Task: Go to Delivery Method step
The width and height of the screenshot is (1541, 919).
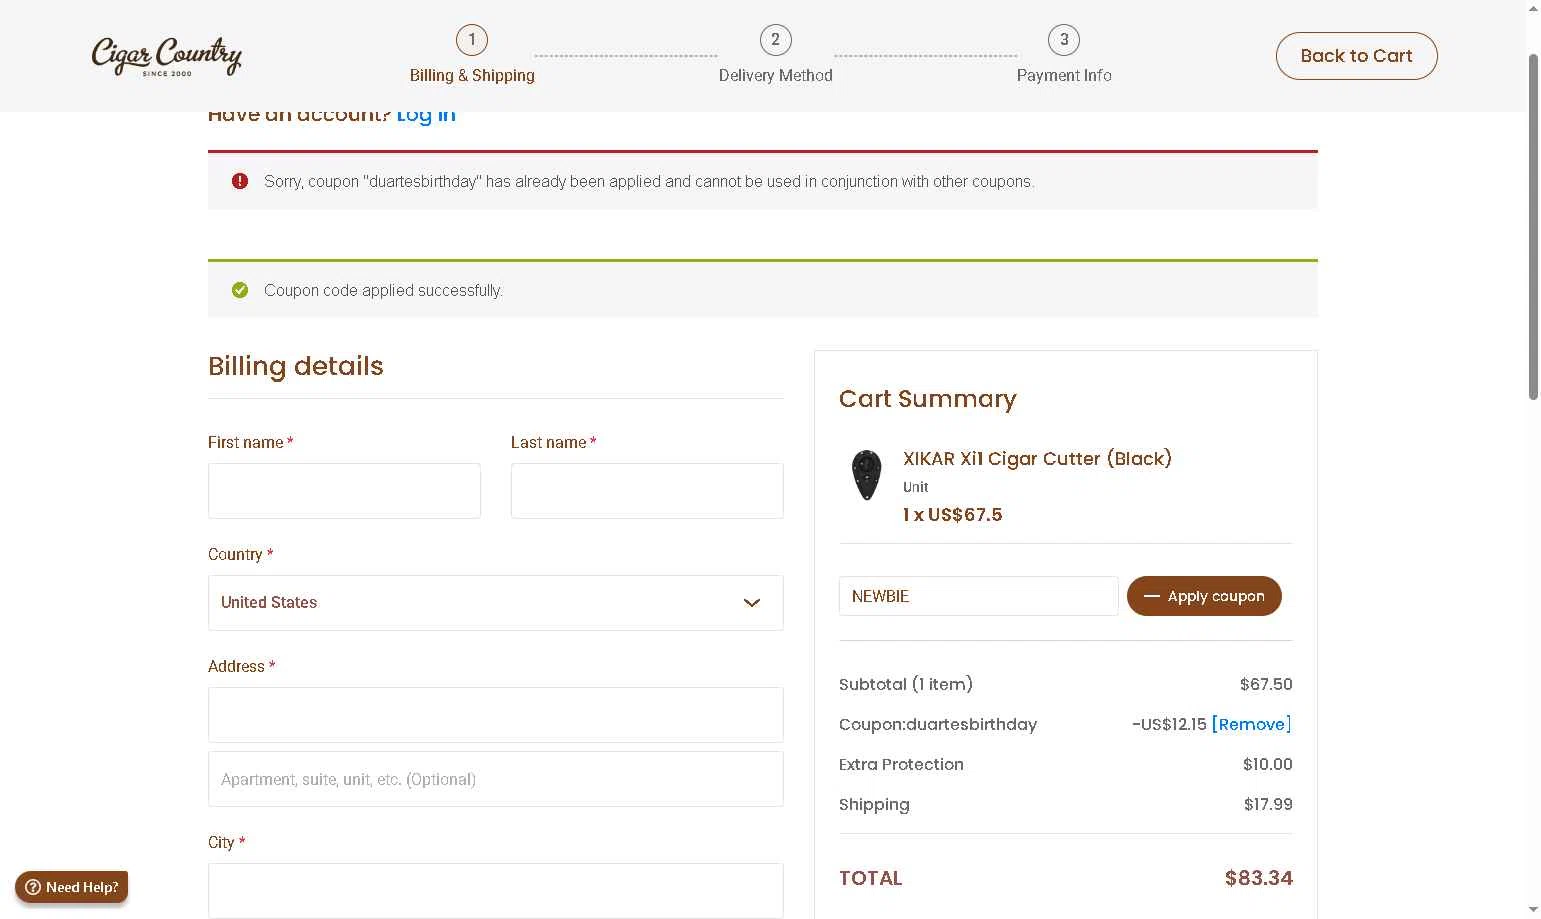Action: coord(775,75)
